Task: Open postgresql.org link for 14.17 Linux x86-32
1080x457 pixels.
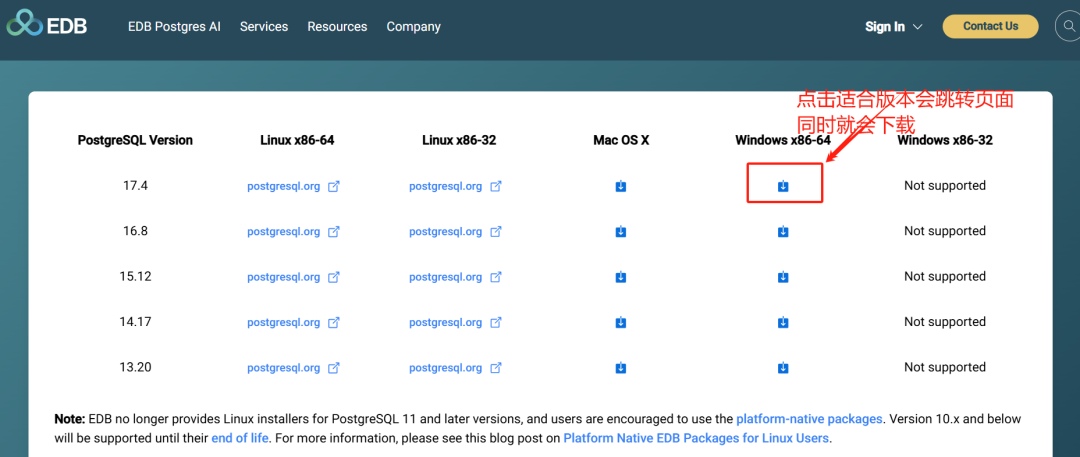Action: pyautogui.click(x=446, y=323)
